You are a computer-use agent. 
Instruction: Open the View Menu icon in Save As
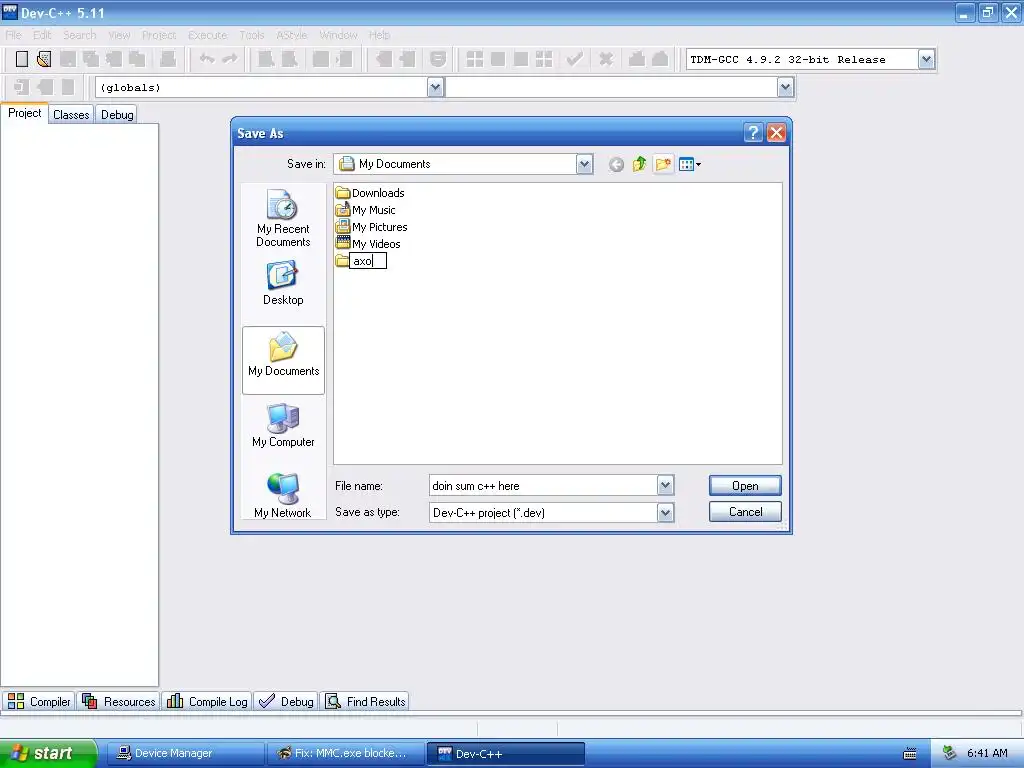pyautogui.click(x=690, y=165)
